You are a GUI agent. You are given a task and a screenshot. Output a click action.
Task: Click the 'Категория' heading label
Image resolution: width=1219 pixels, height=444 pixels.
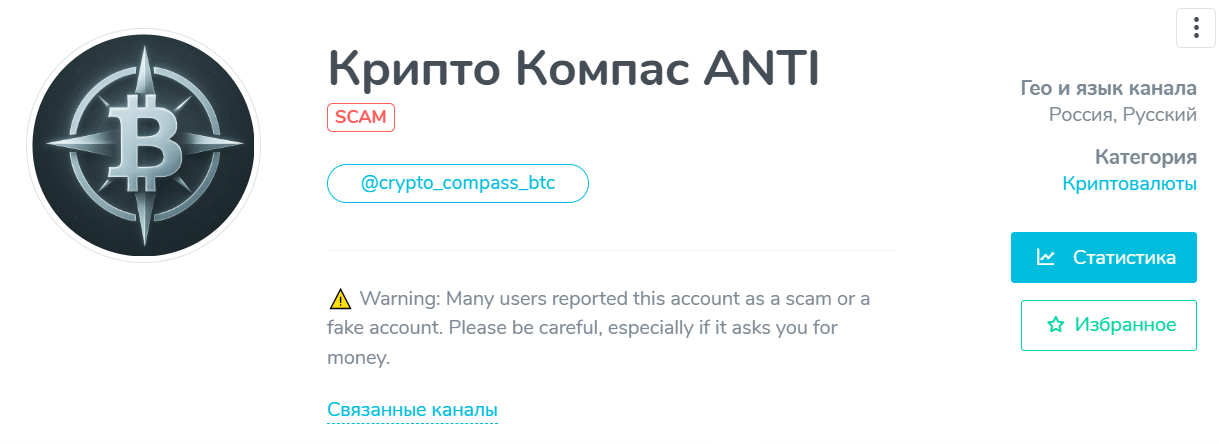click(x=1145, y=157)
